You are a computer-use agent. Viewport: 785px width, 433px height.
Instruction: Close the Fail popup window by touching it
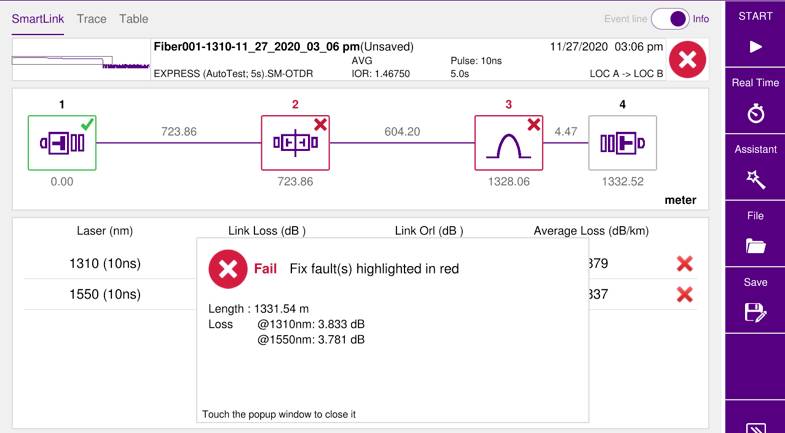(x=392, y=330)
